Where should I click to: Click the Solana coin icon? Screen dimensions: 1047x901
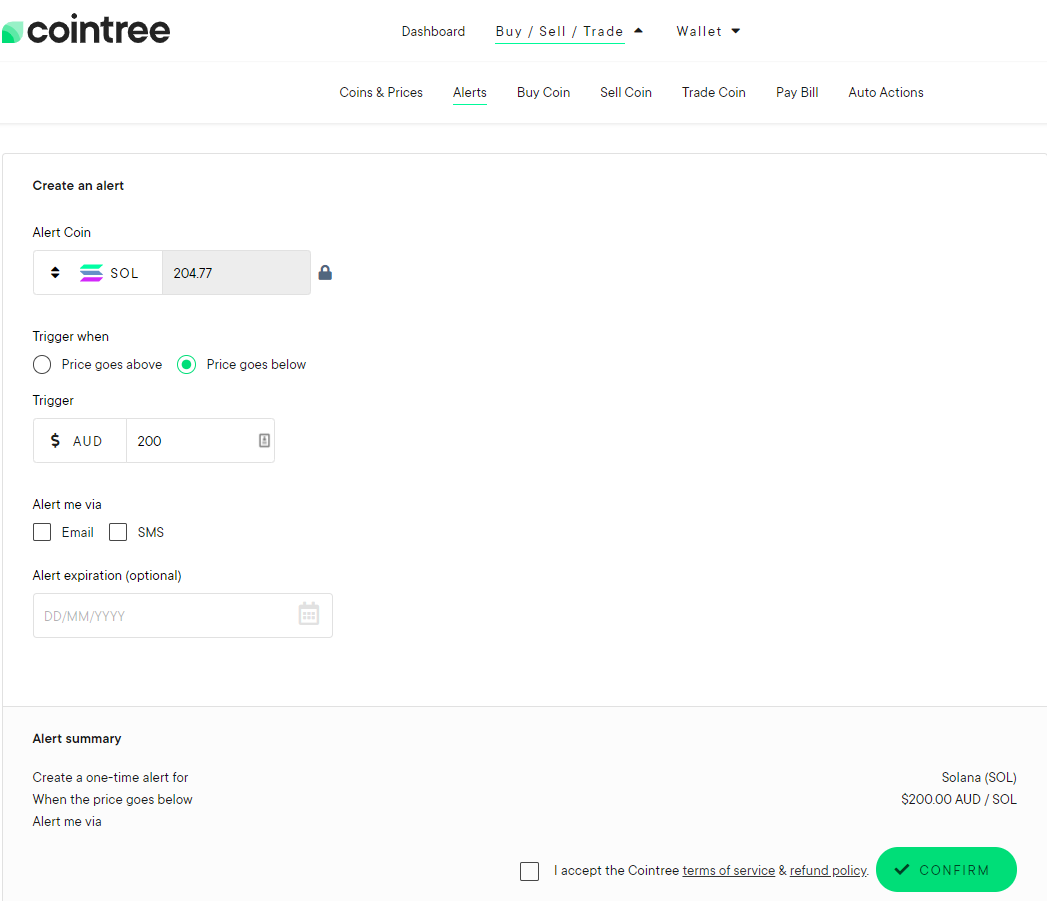click(x=91, y=273)
